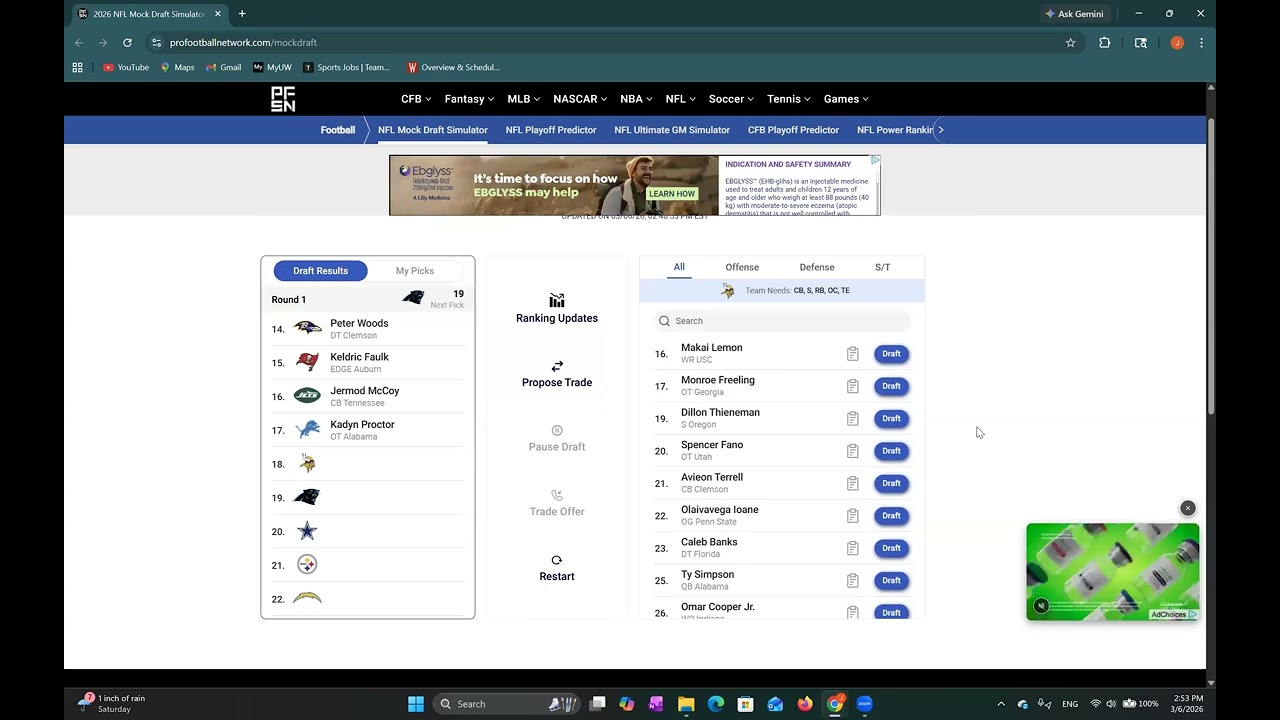Expand the NFL menu dropdown
The image size is (1280, 720).
click(x=680, y=99)
